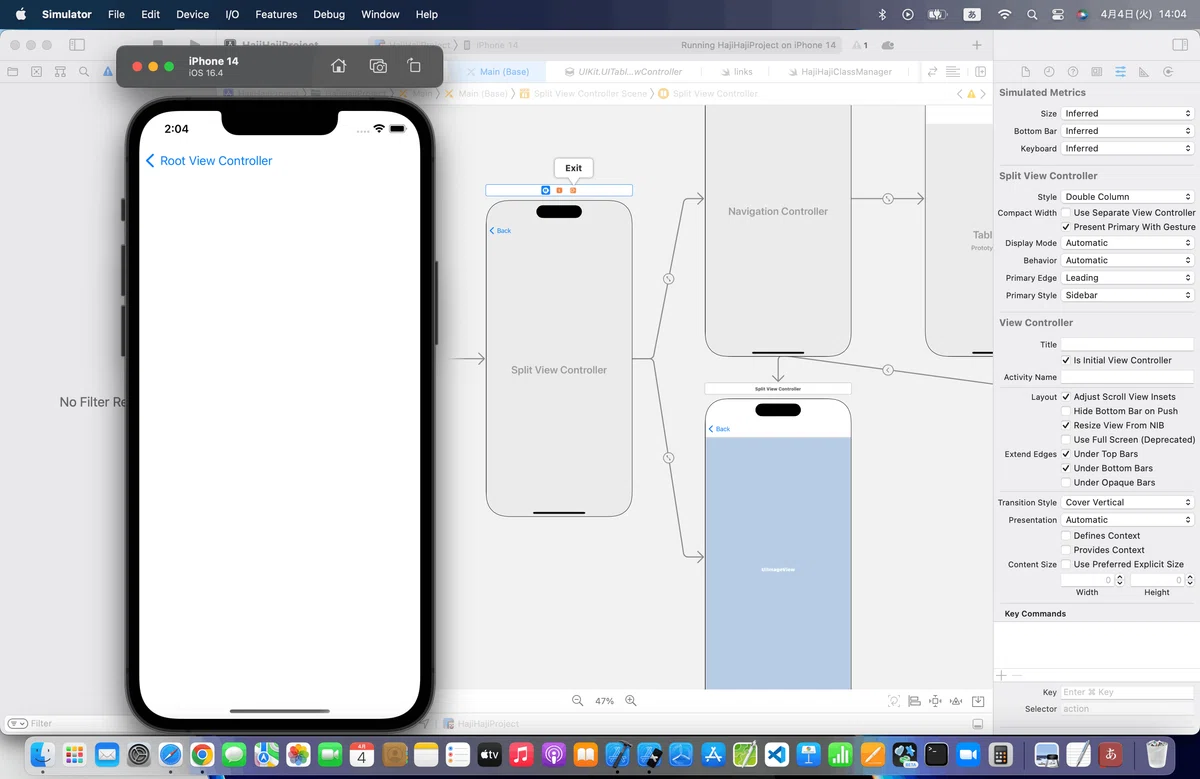Open the project navigator folder icon
The height and width of the screenshot is (779, 1200).
(13, 72)
